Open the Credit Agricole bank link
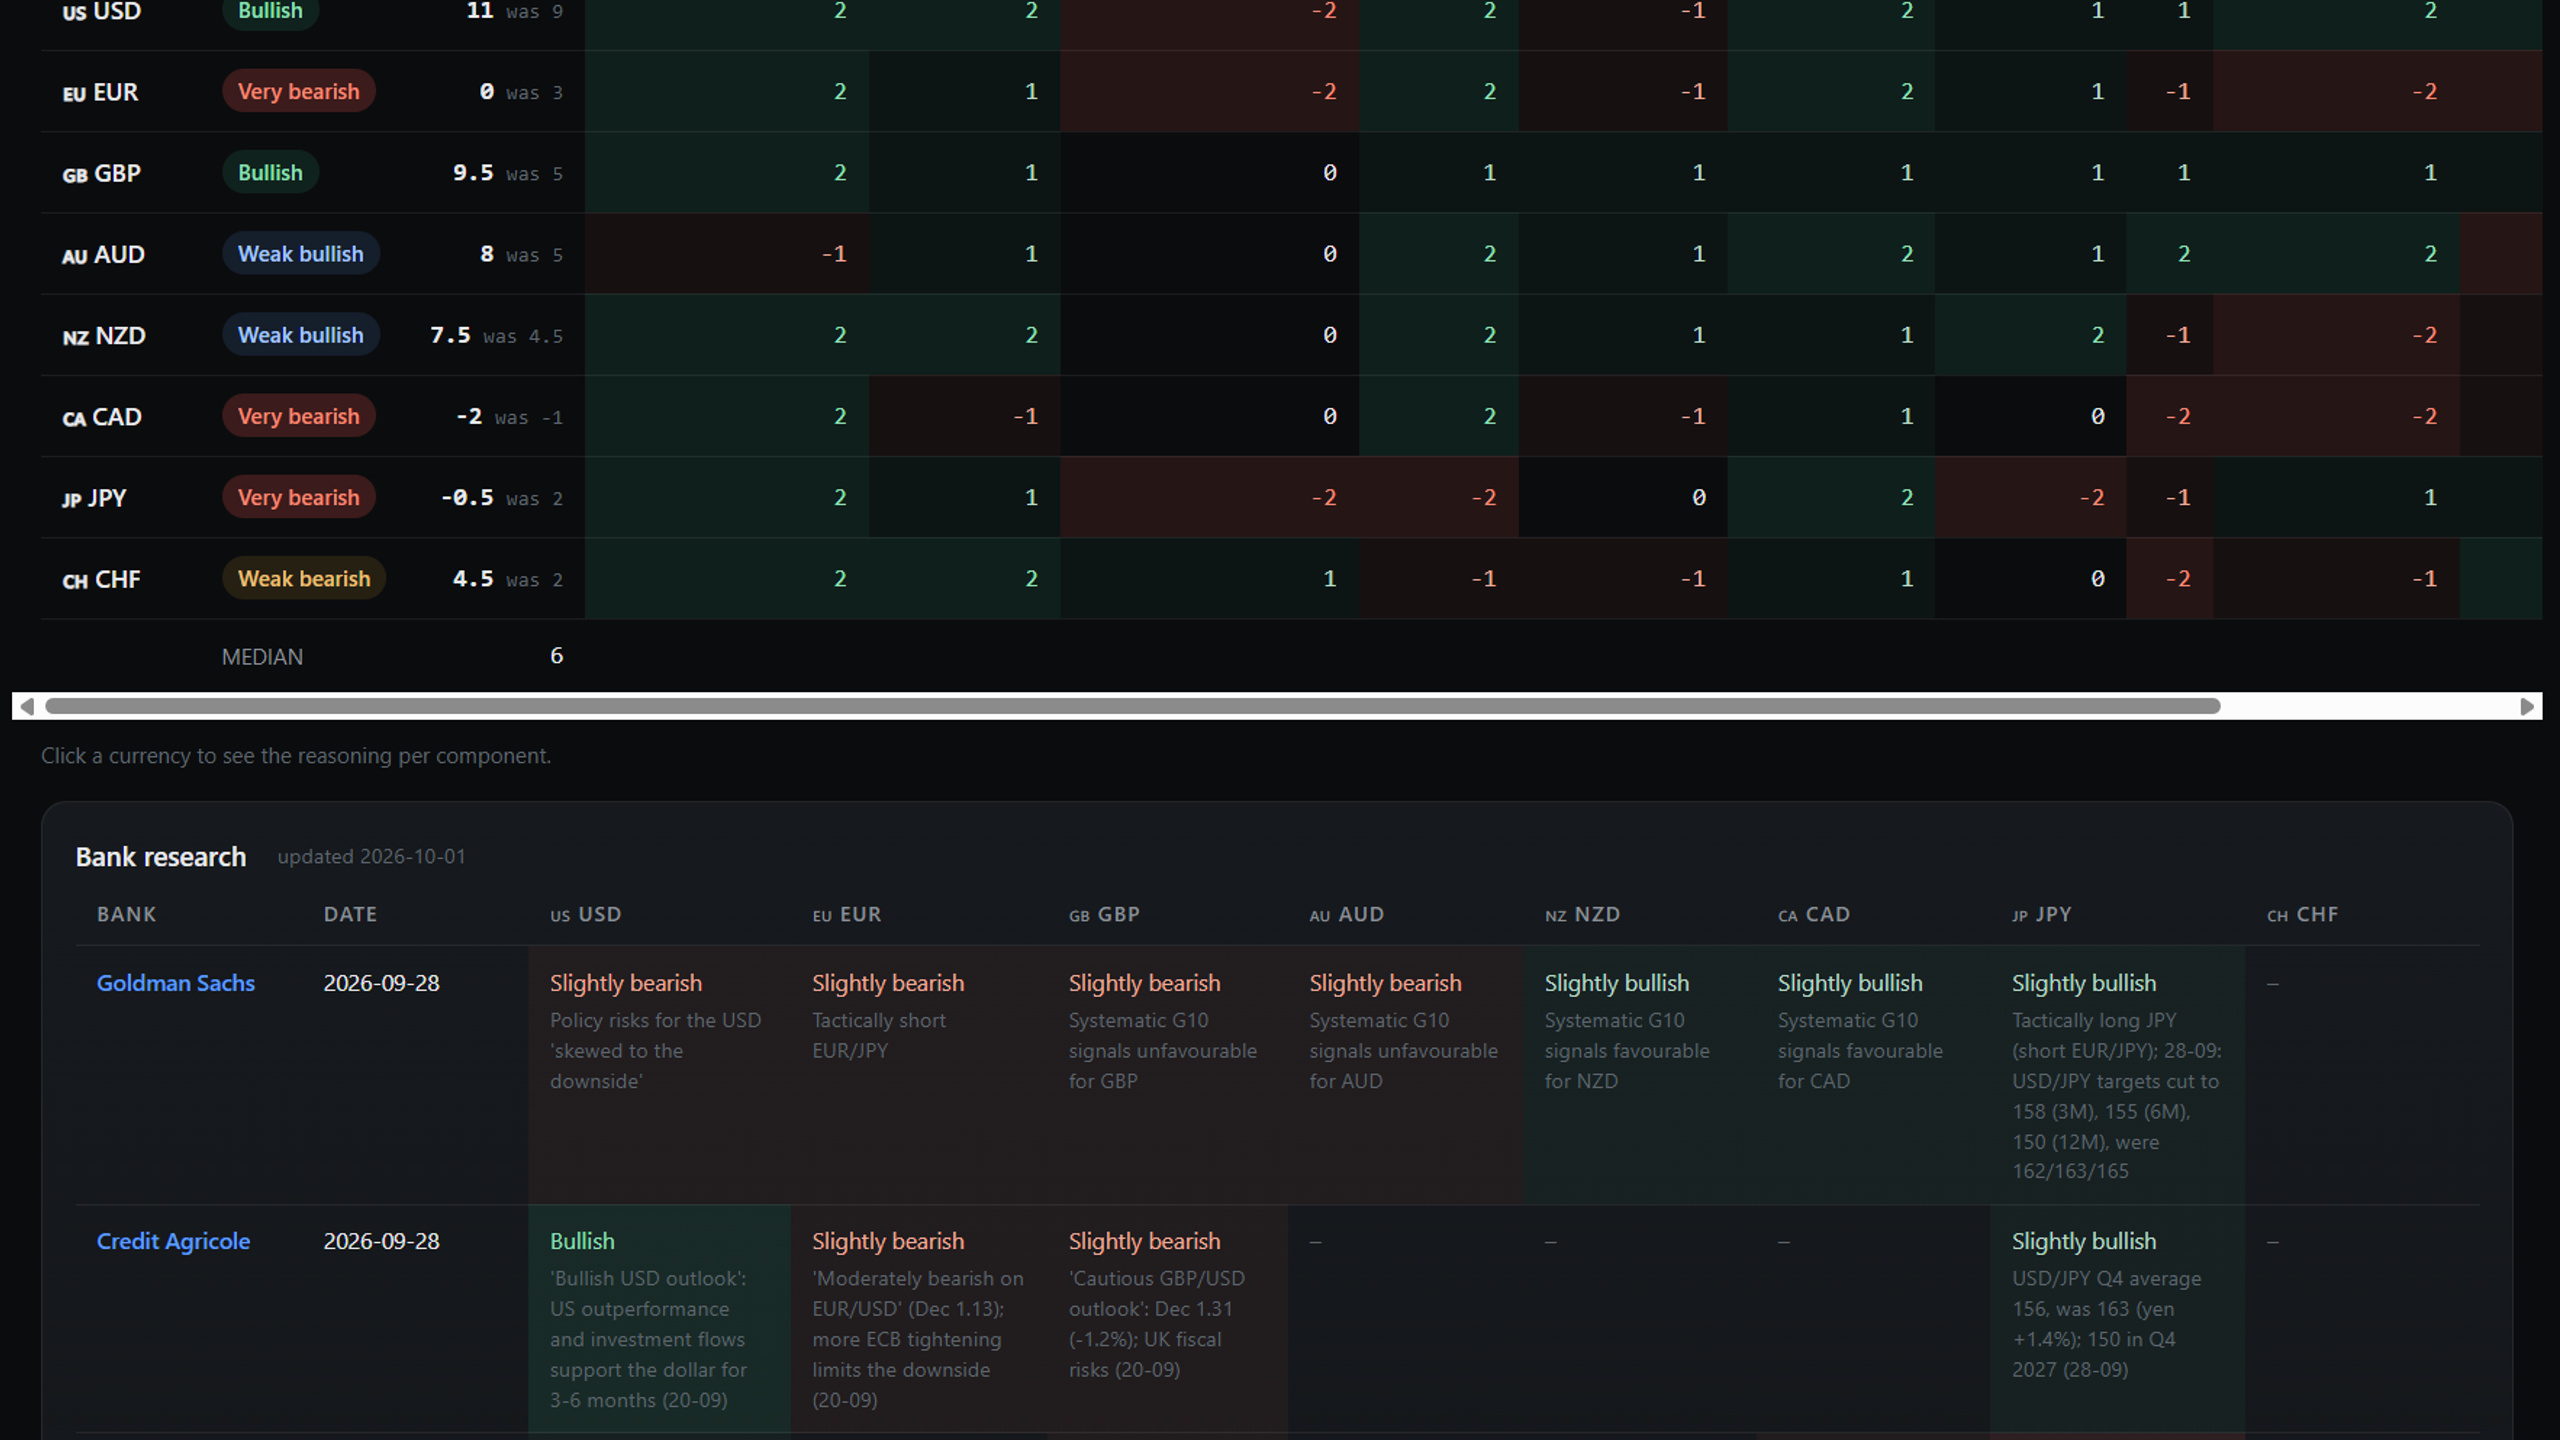 173,1241
